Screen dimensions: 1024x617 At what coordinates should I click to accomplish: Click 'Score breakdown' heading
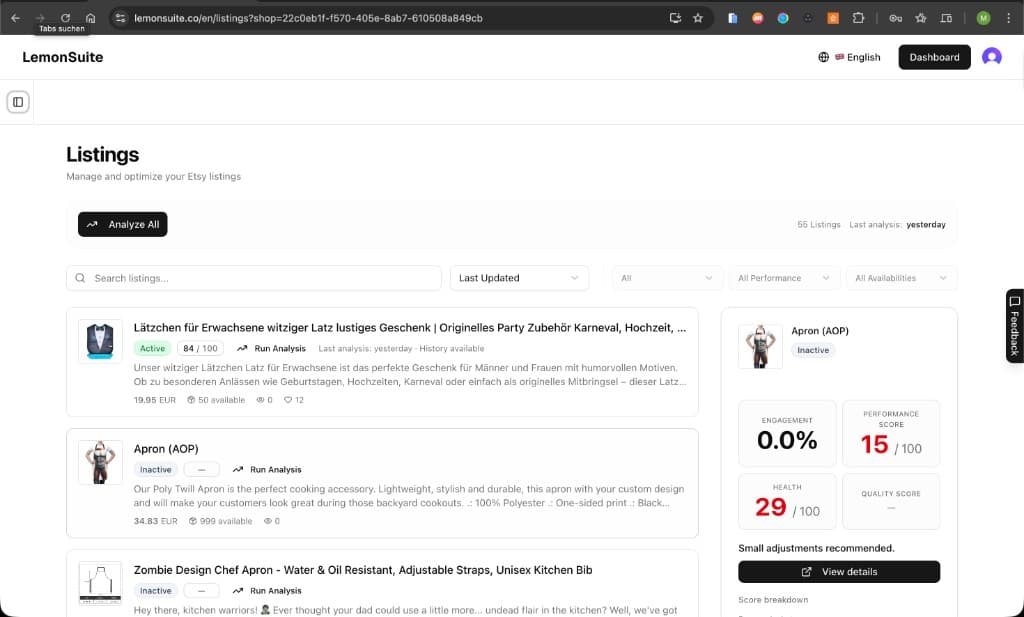click(x=773, y=600)
